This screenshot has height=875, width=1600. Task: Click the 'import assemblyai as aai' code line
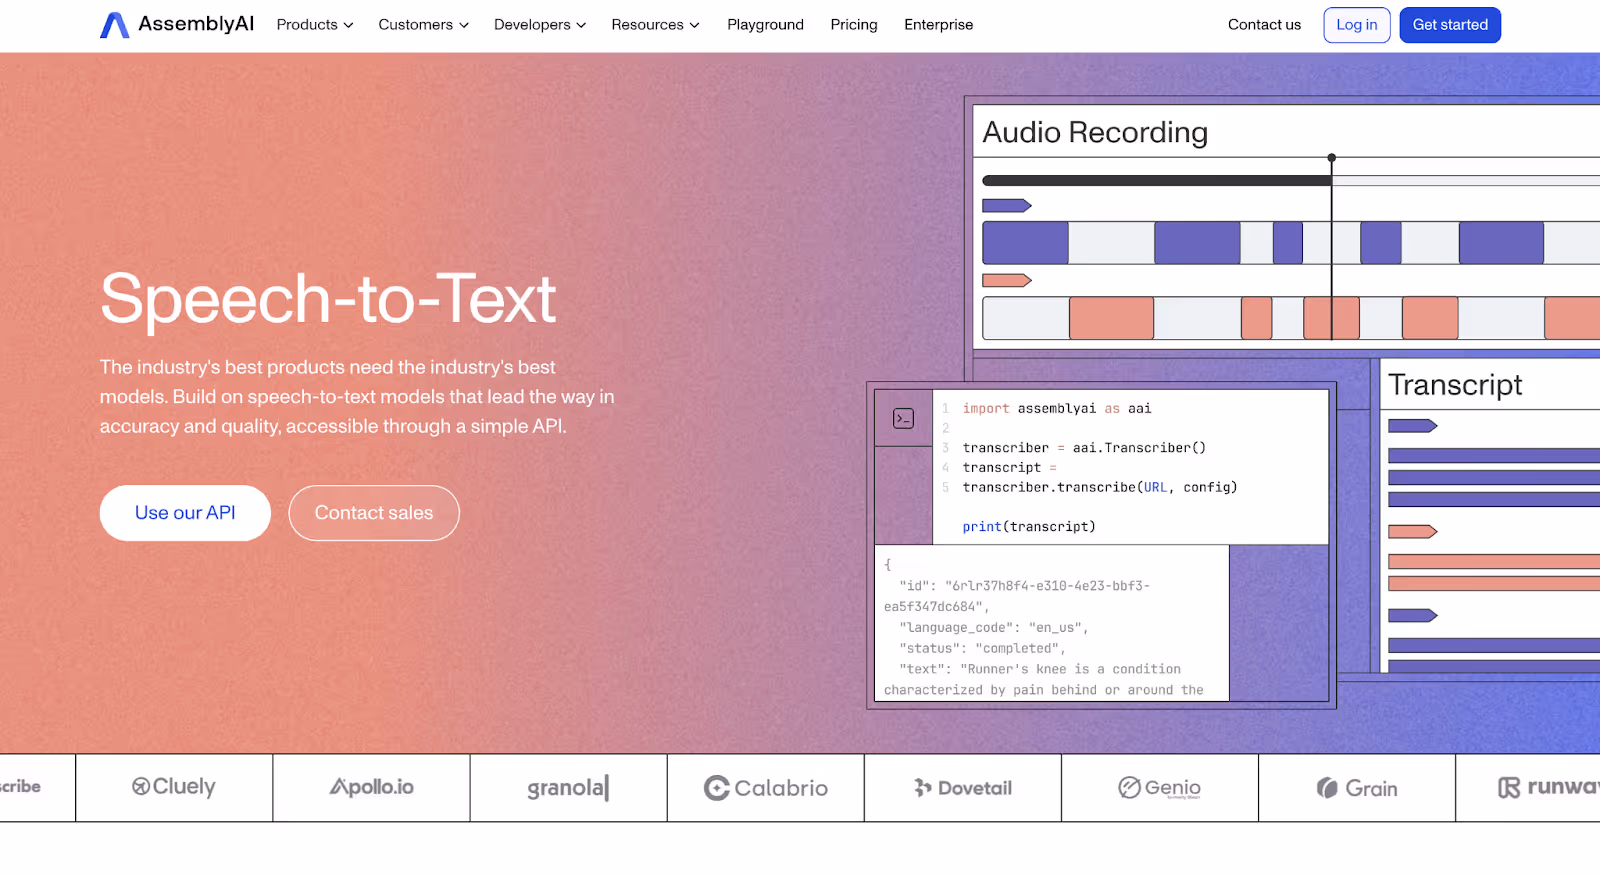pyautogui.click(x=1057, y=409)
